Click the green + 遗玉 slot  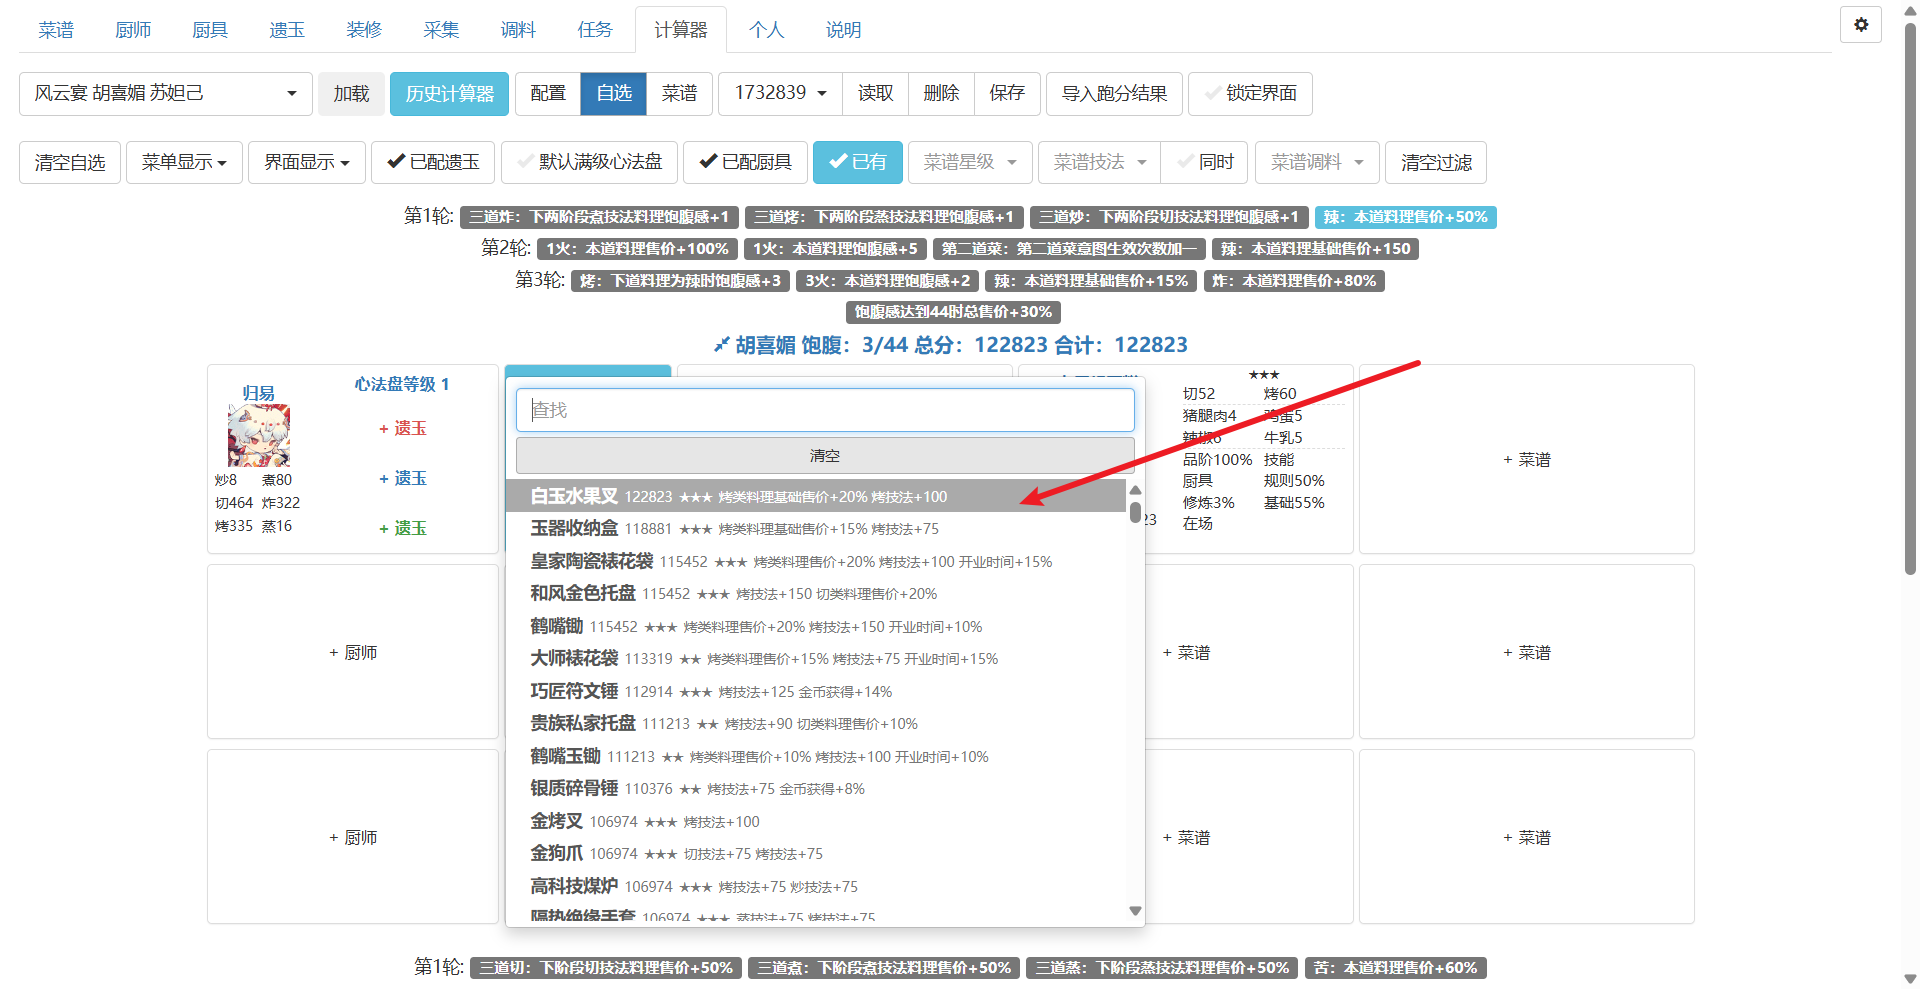[402, 528]
